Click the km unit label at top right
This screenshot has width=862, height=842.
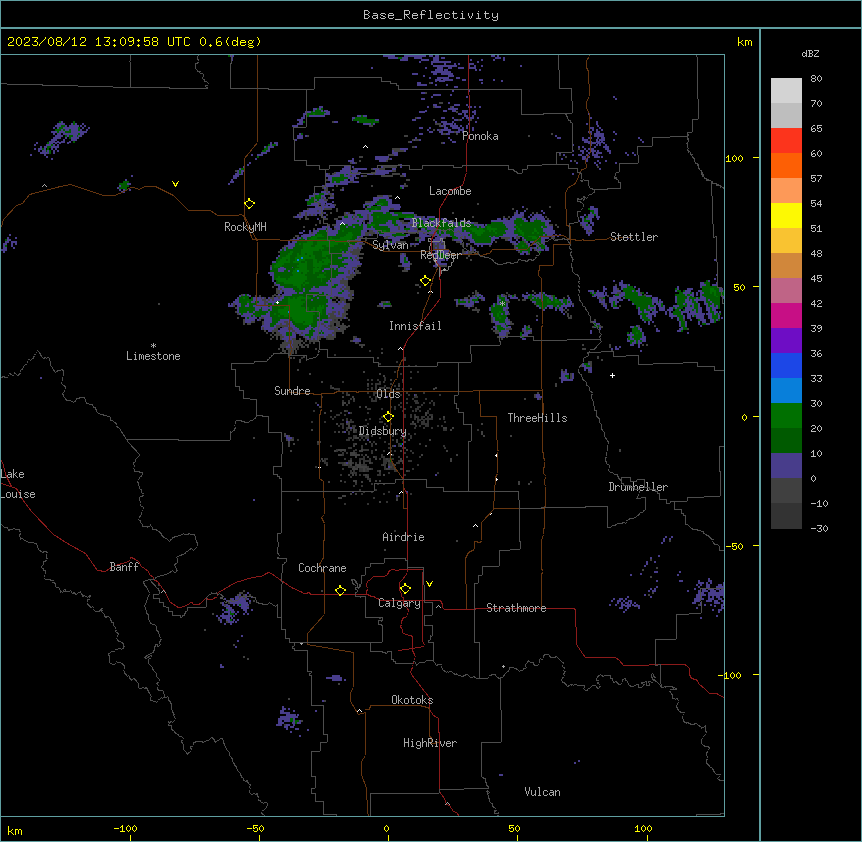tap(744, 42)
